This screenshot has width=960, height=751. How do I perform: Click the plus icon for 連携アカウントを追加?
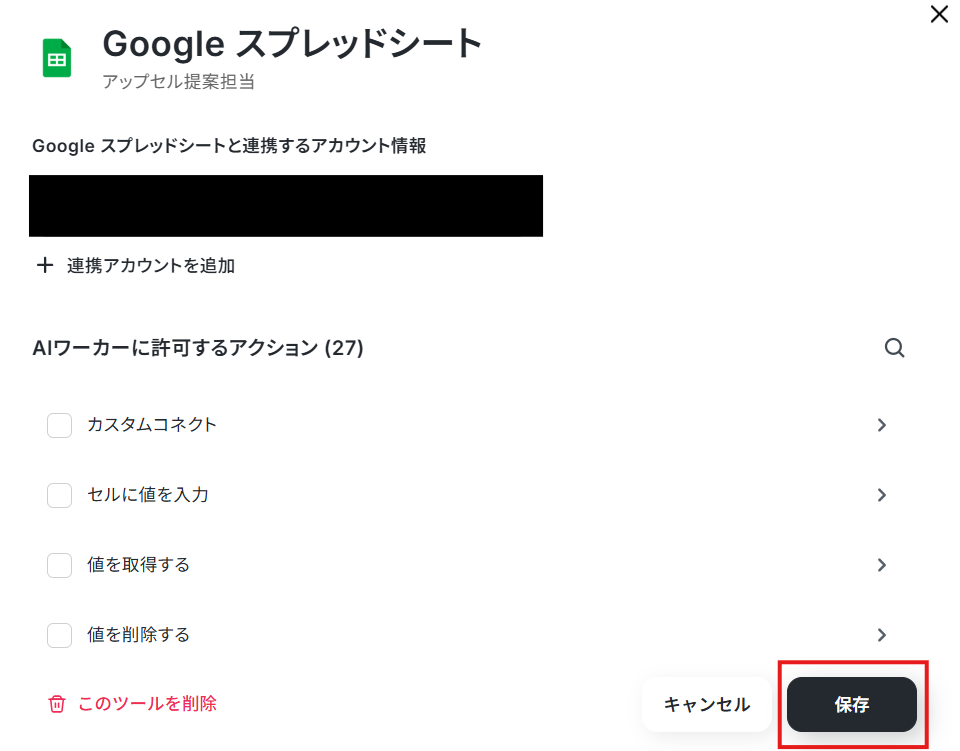tap(45, 265)
